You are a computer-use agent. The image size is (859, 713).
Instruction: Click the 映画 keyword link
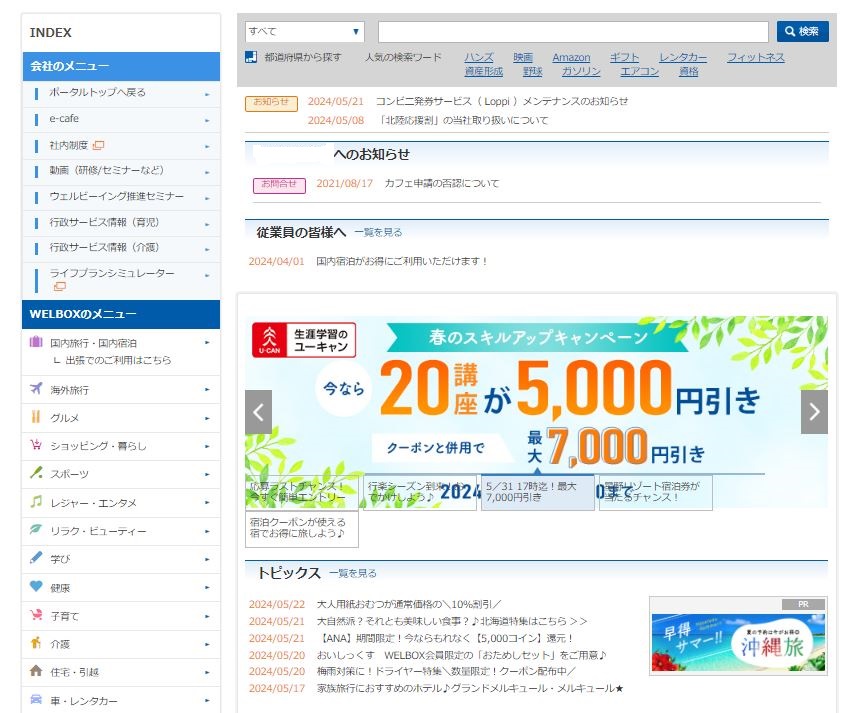(x=523, y=57)
